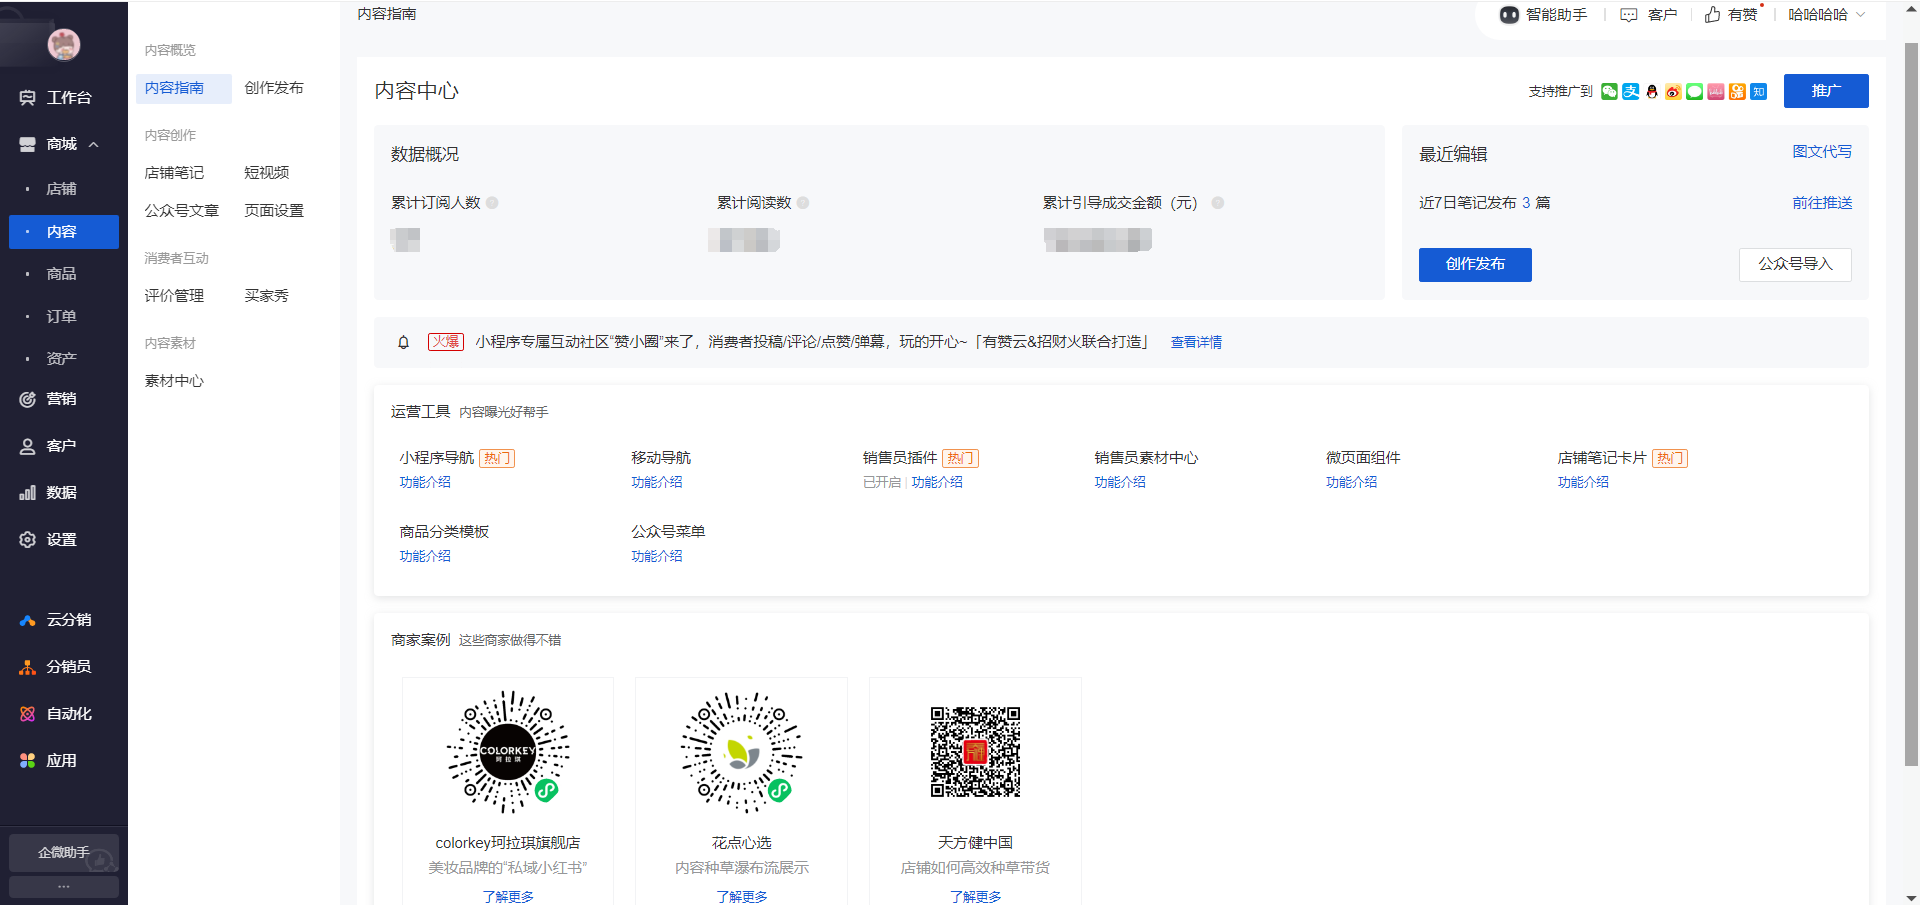This screenshot has height=905, width=1920.
Task: Select 店铺 under 商城
Action: tap(64, 189)
